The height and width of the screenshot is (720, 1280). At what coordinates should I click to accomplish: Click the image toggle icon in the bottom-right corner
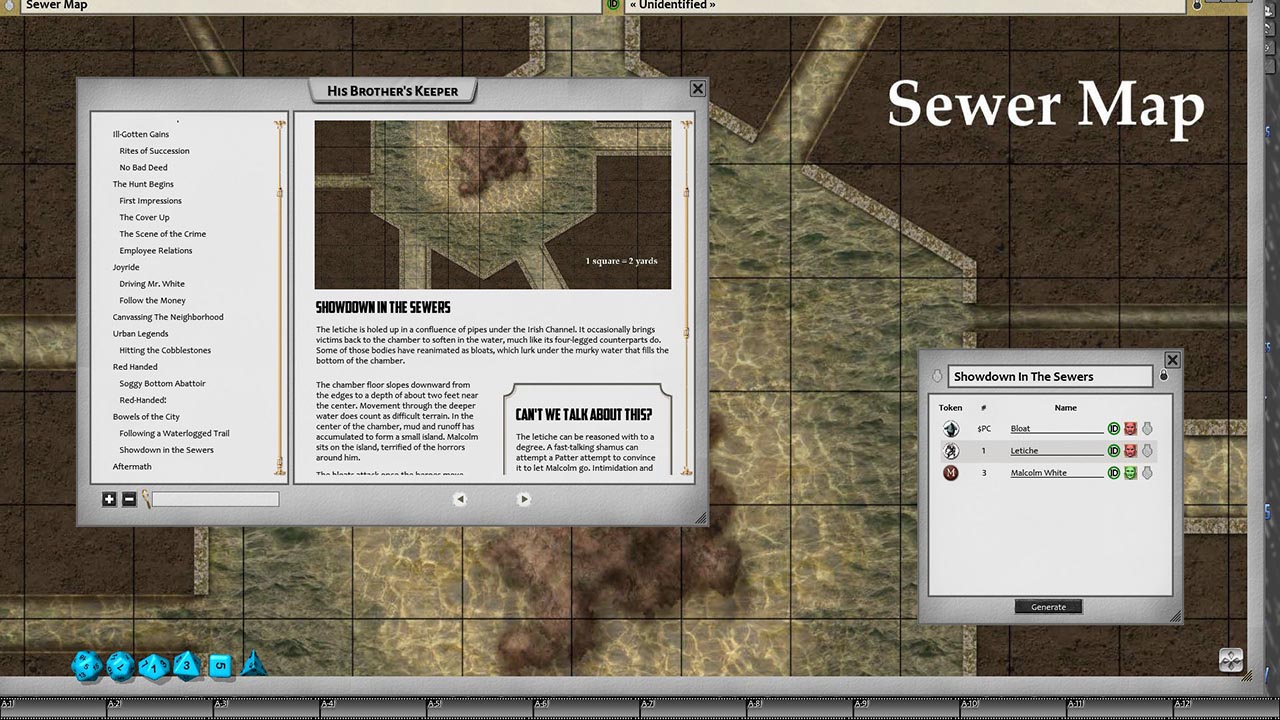coord(1230,660)
